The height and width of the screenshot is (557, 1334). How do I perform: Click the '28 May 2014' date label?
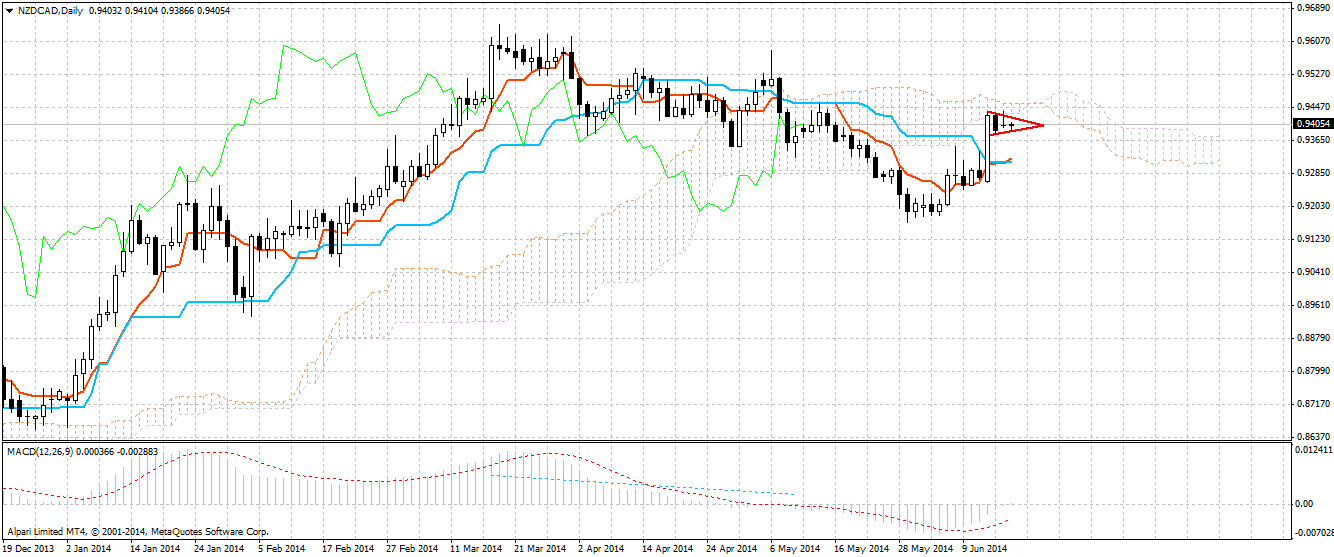pyautogui.click(x=925, y=549)
